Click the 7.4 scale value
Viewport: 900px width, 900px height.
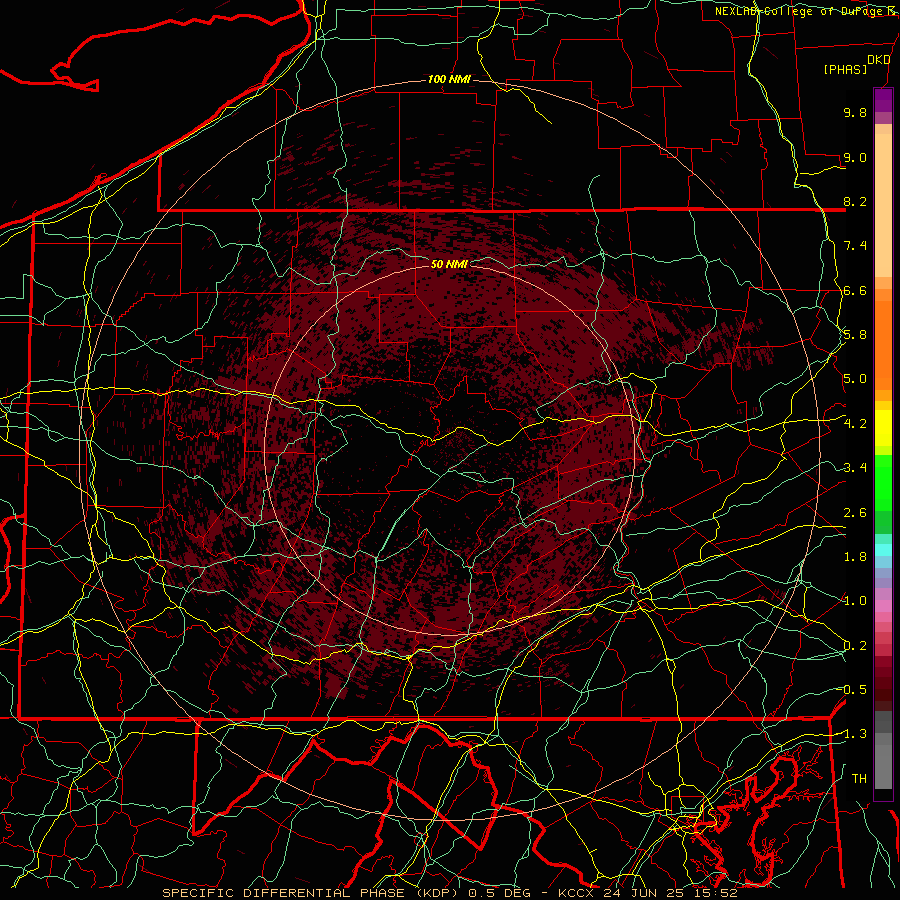[x=855, y=246]
